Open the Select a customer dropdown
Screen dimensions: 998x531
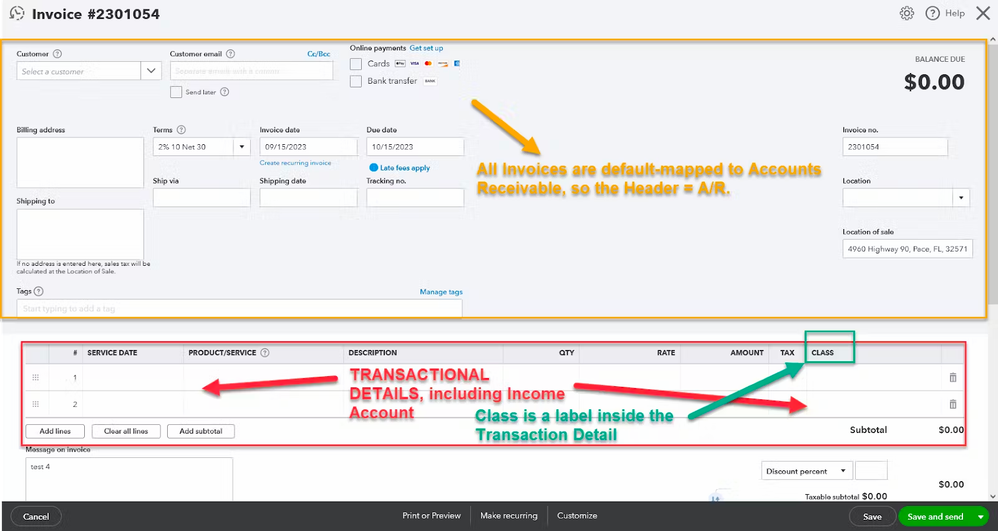pyautogui.click(x=151, y=71)
